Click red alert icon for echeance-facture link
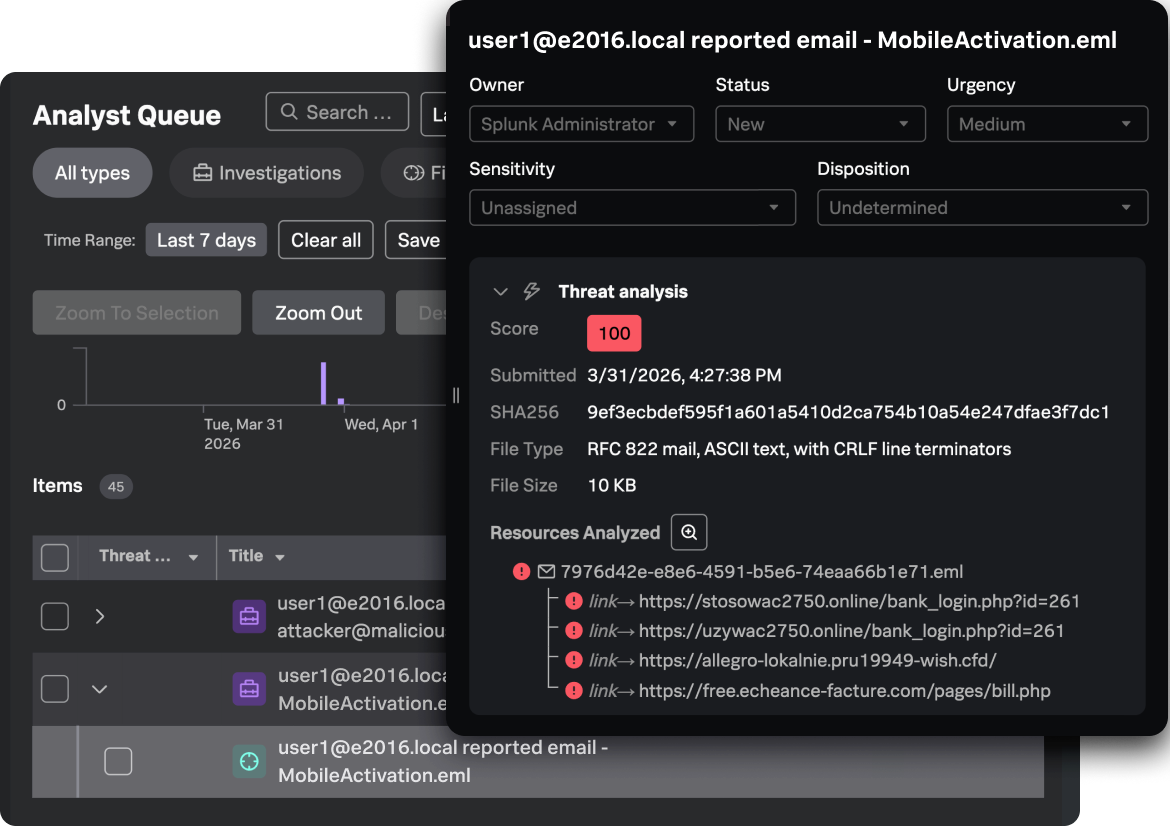Screen dimensions: 1170x826 point(573,690)
